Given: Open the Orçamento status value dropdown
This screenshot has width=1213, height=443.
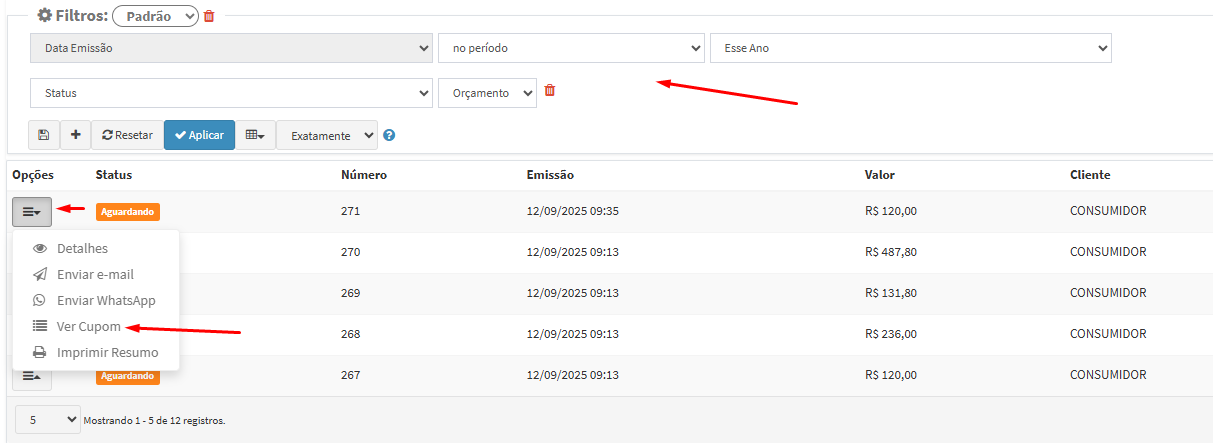Looking at the screenshot, I should pos(487,93).
